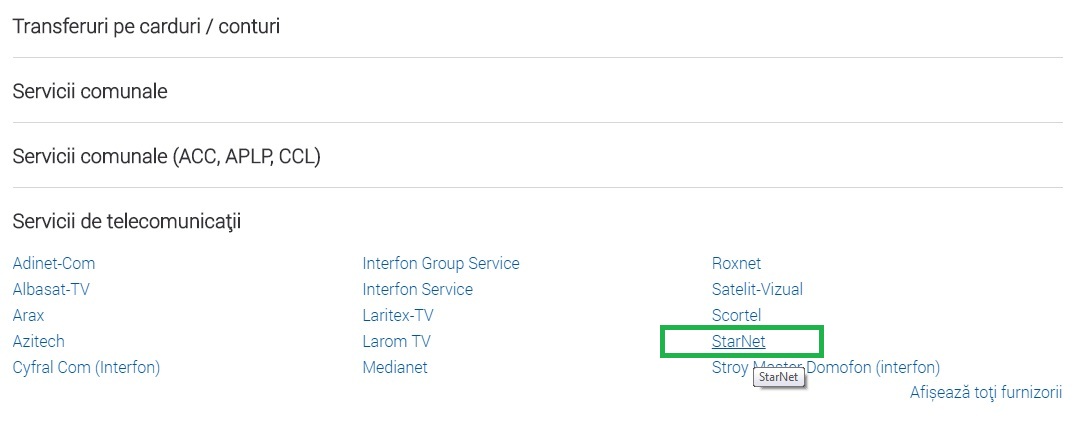Image resolution: width=1077 pixels, height=421 pixels.
Task: Collapse Servicii de telecomunicaţii section
Action: point(127,221)
